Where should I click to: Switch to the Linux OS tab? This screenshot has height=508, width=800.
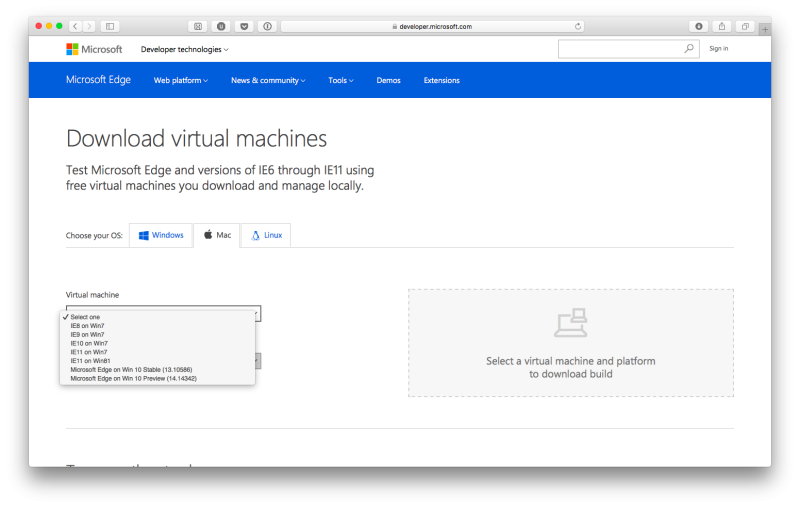pyautogui.click(x=266, y=235)
